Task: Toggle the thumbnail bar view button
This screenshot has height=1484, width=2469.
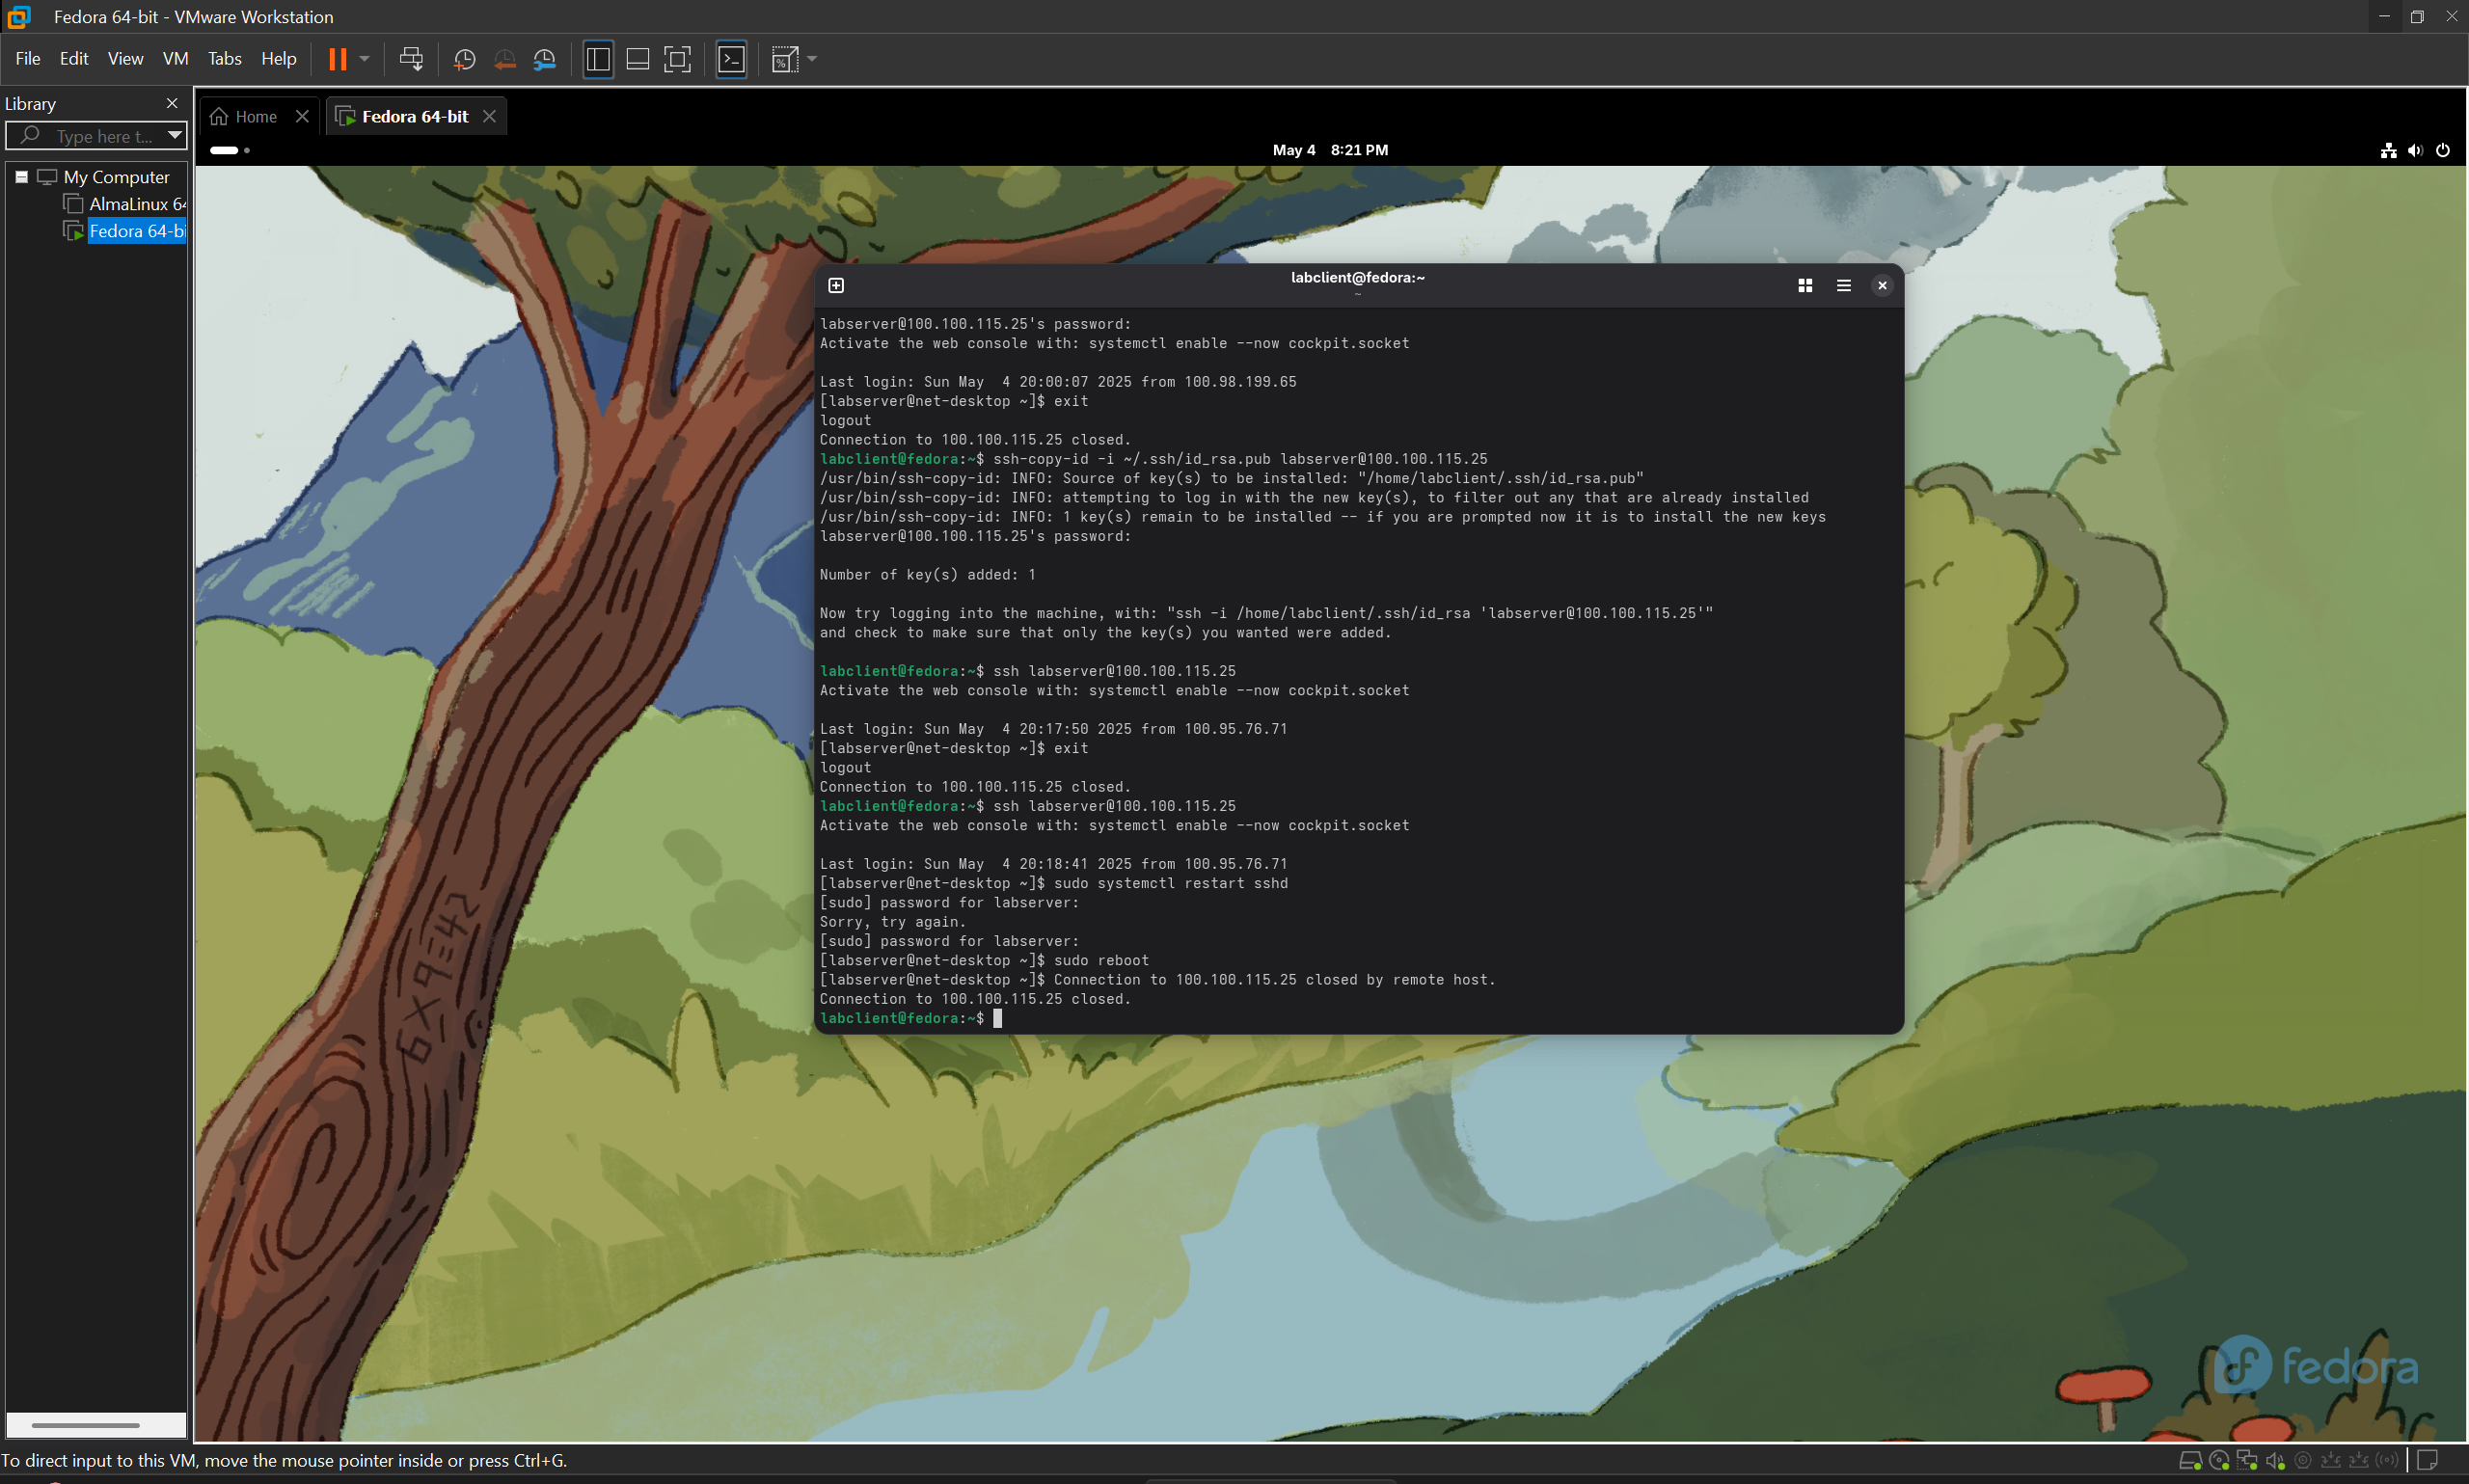Action: (x=637, y=59)
